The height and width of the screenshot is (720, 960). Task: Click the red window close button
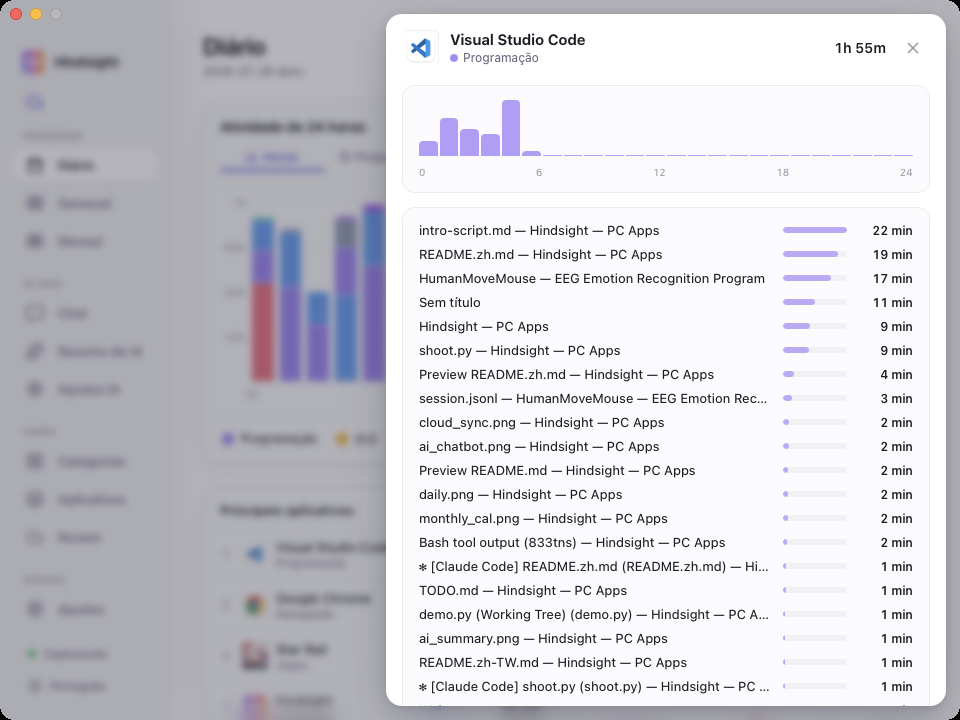17,14
